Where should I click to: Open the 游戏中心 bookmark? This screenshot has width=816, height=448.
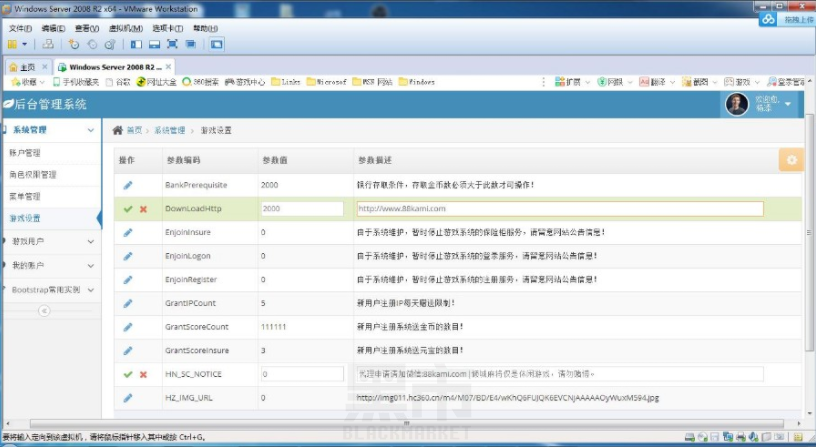[x=245, y=82]
